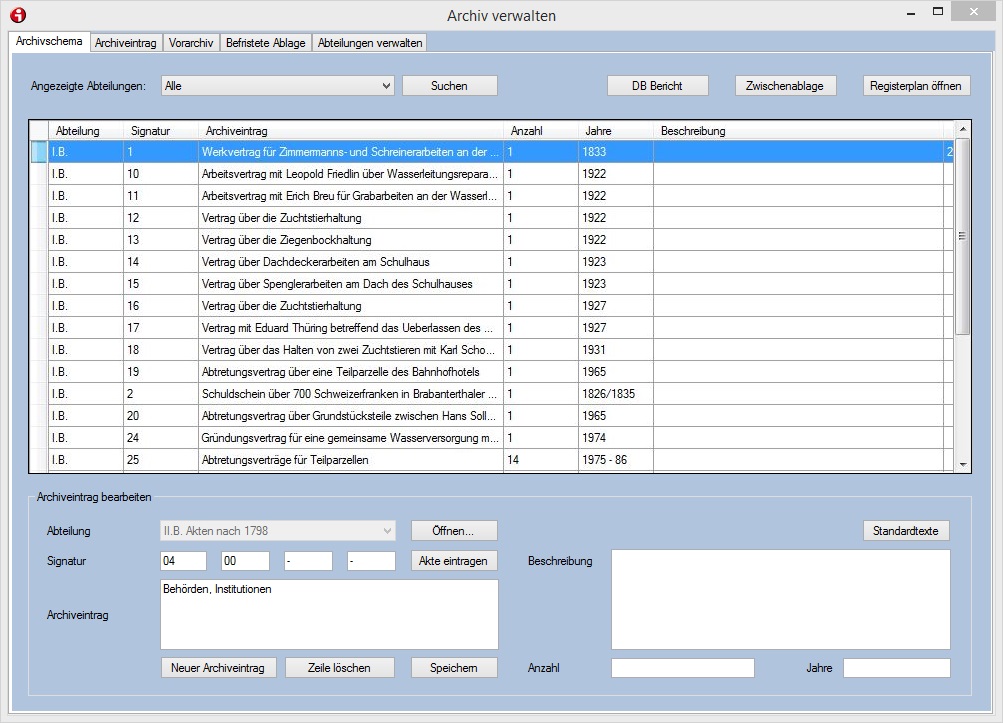1003x723 pixels.
Task: Click Registerplan öffnen button
Action: coord(916,86)
